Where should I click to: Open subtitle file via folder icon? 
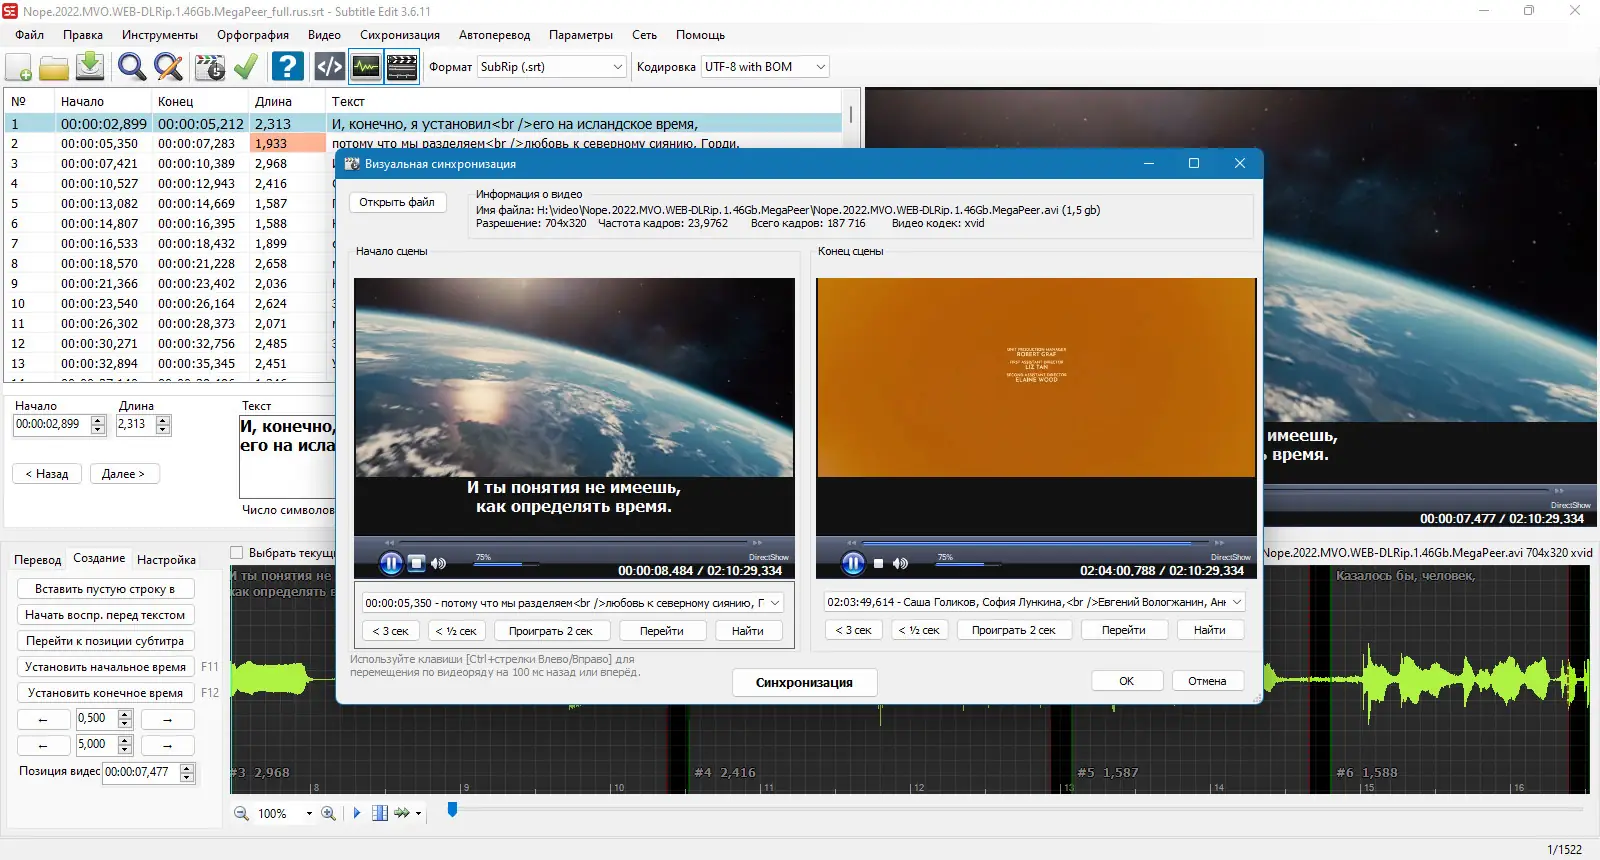click(54, 67)
